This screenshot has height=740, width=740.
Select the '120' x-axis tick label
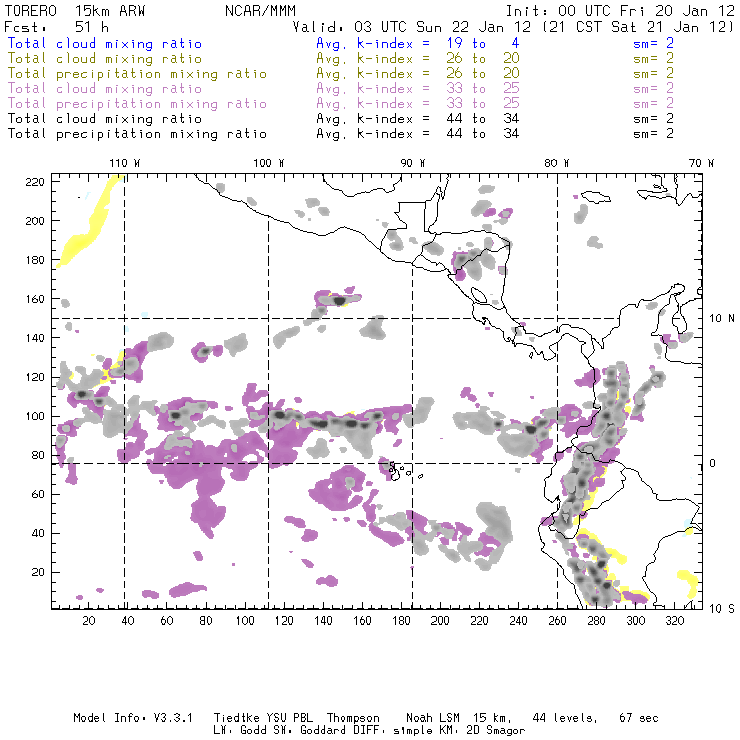[x=284, y=621]
